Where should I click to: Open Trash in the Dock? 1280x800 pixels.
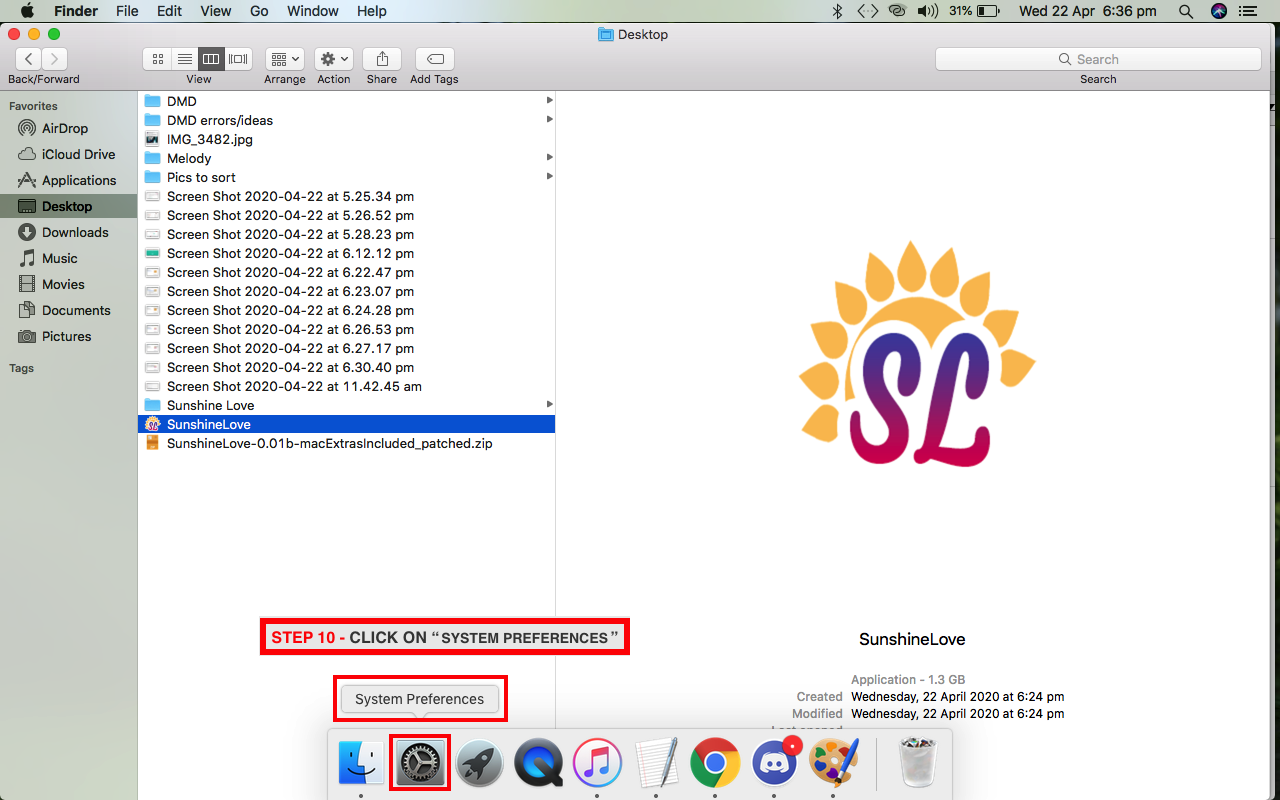pos(917,765)
